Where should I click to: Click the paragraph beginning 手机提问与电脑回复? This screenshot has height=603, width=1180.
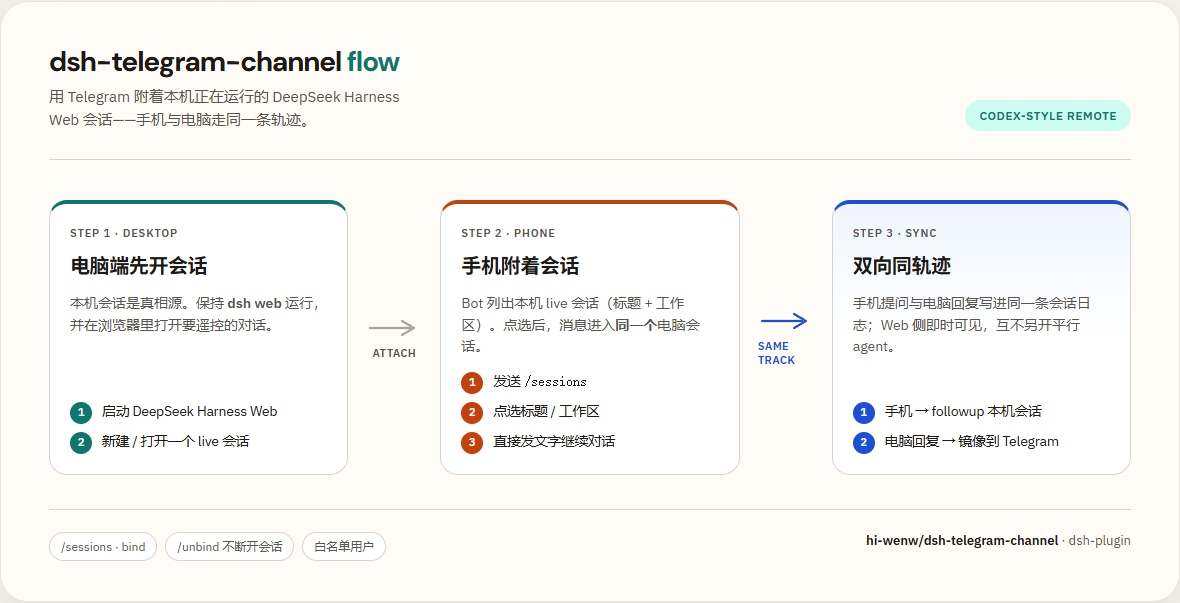pos(972,324)
